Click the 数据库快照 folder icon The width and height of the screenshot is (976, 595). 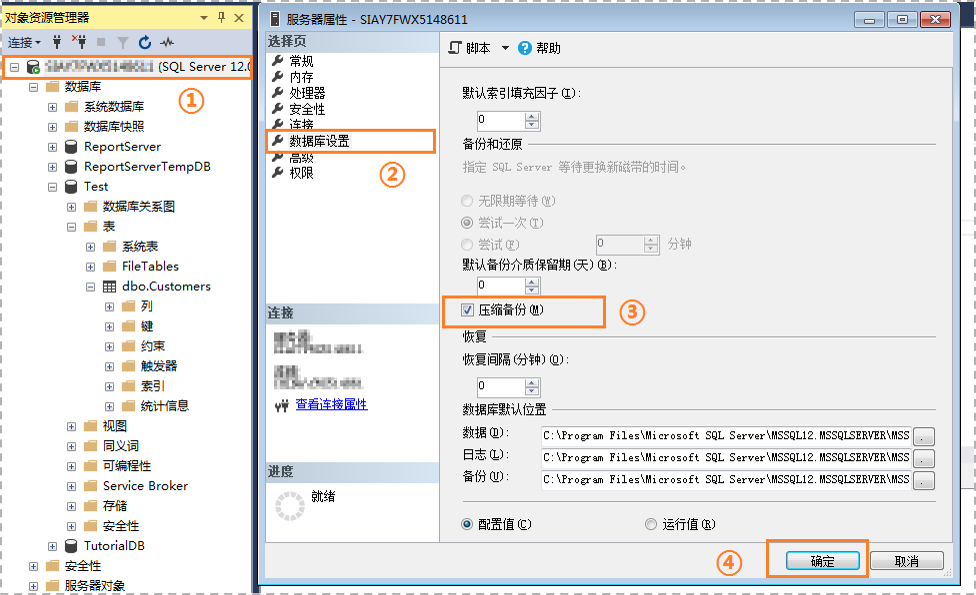72,126
